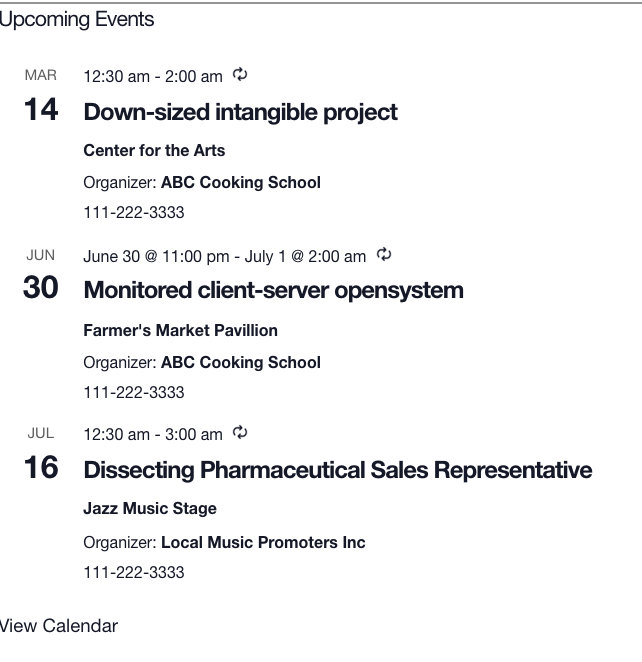This screenshot has height=662, width=642.
Task: Click the recurring icon on the June 30 event
Action: 383,255
